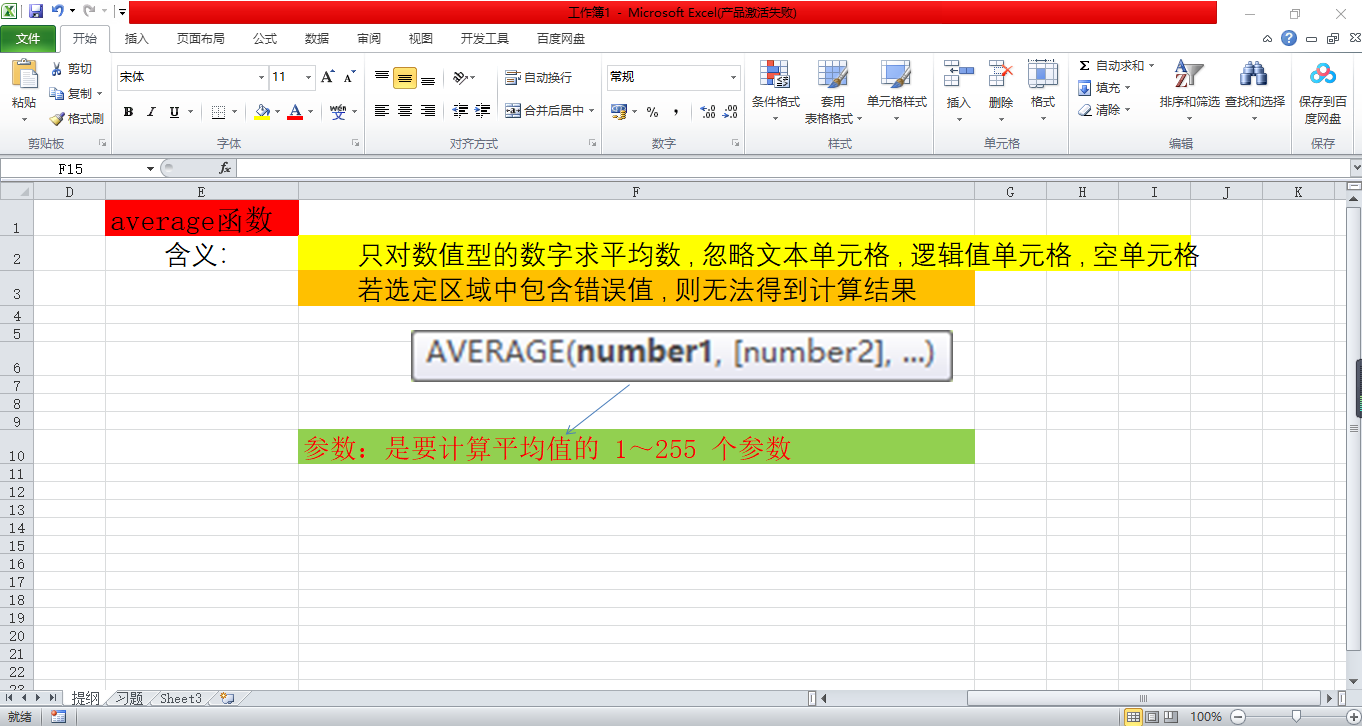Expand the font color dropdown arrow
This screenshot has width=1362, height=726.
click(x=310, y=112)
